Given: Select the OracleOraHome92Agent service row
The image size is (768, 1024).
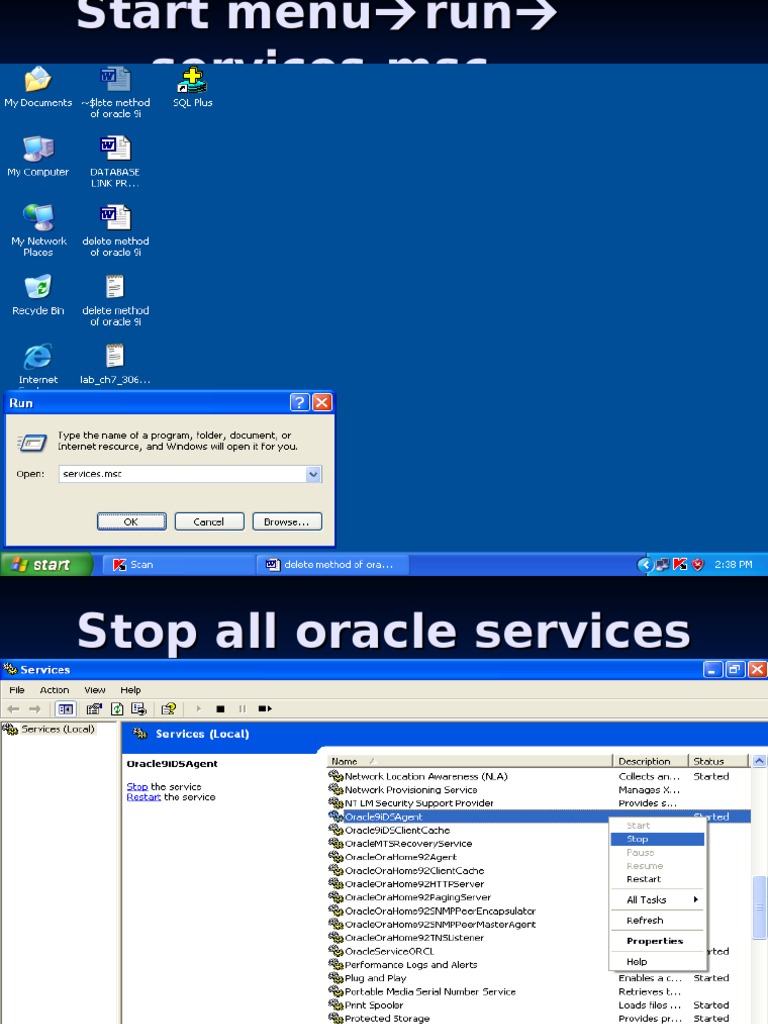Looking at the screenshot, I should 539,857.
